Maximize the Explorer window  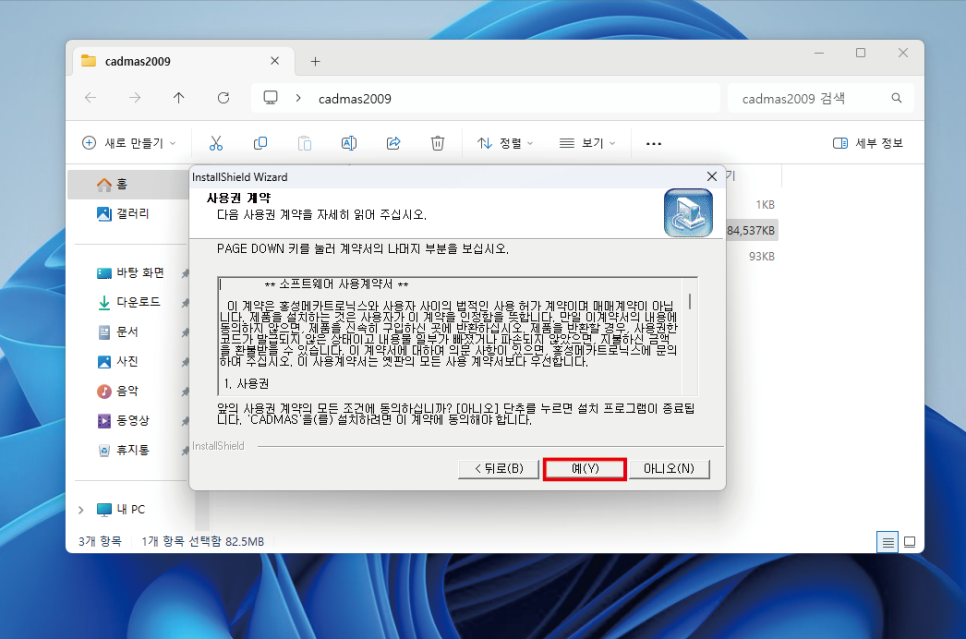[x=861, y=53]
